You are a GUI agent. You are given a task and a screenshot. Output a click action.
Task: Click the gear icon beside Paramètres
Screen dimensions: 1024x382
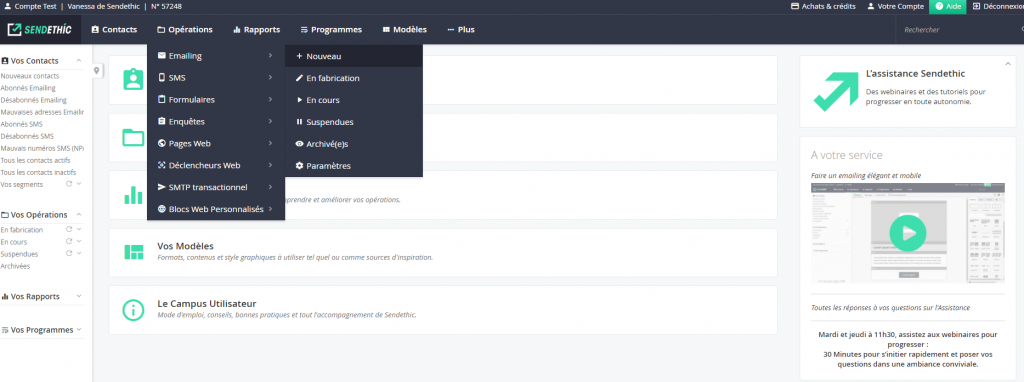299,166
